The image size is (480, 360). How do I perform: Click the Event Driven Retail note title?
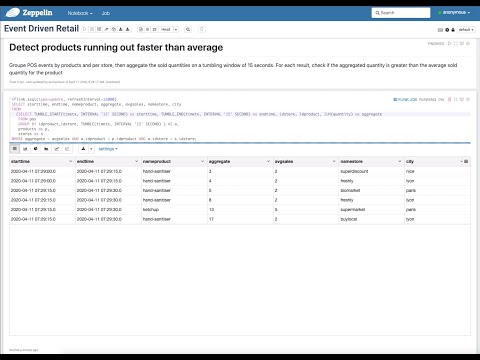click(41, 29)
